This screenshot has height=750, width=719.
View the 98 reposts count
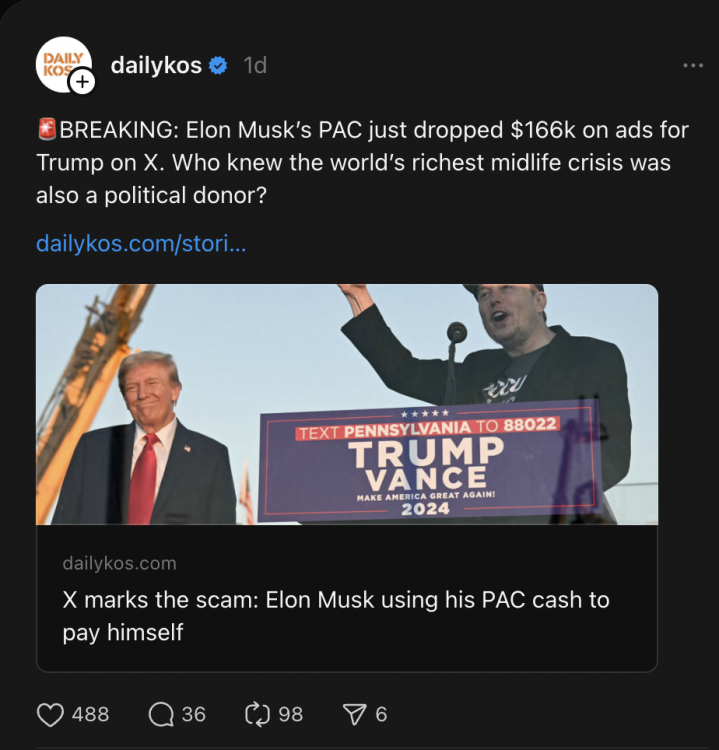point(290,714)
